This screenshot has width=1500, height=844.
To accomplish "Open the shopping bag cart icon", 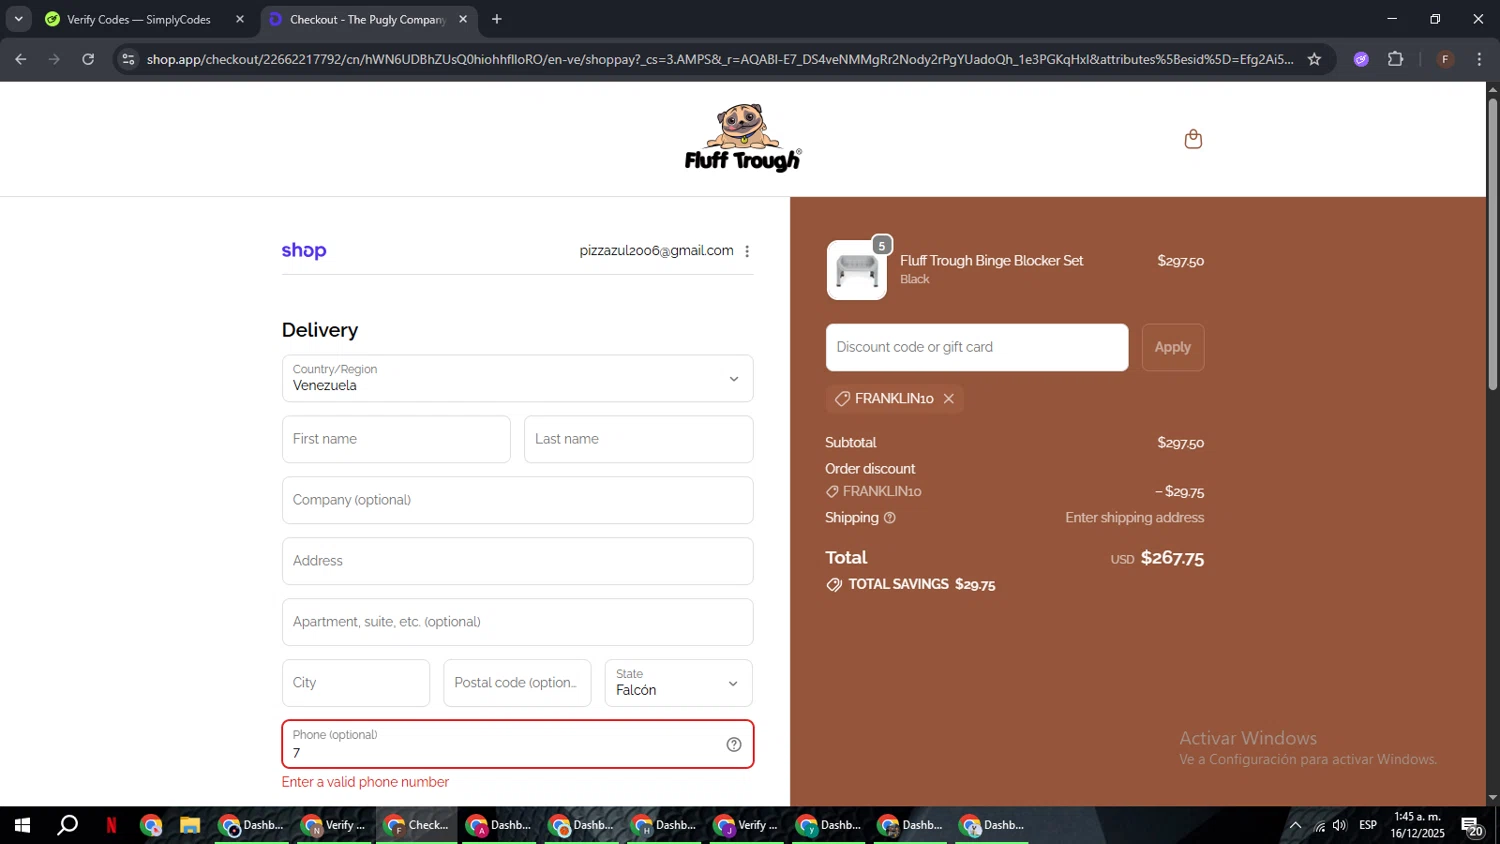I will coord(1192,139).
